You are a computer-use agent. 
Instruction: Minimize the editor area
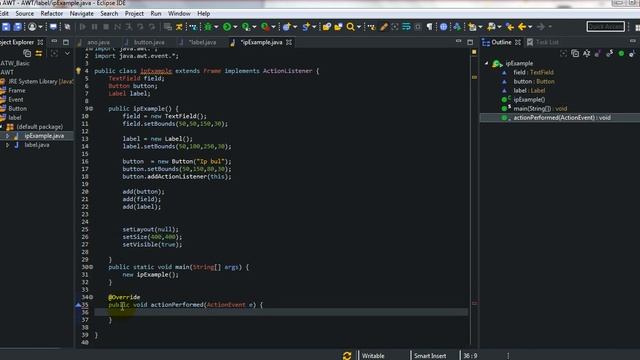tap(459, 42)
